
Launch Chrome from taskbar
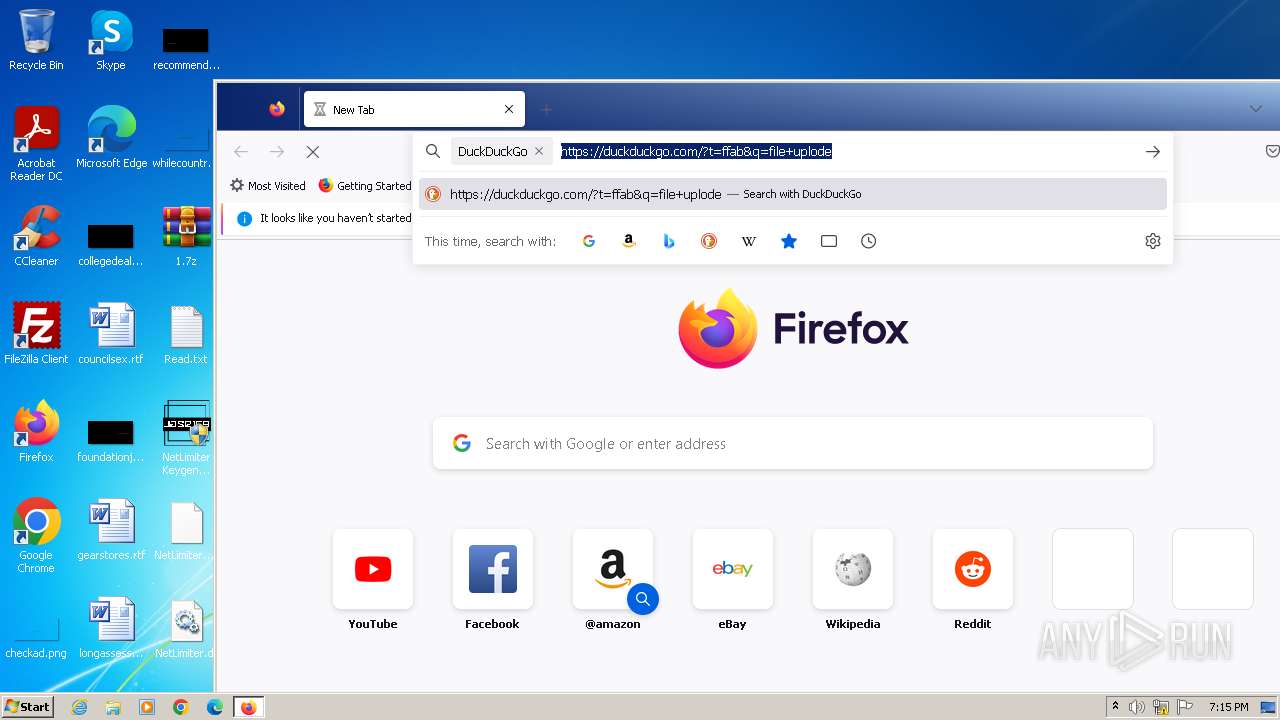click(181, 707)
